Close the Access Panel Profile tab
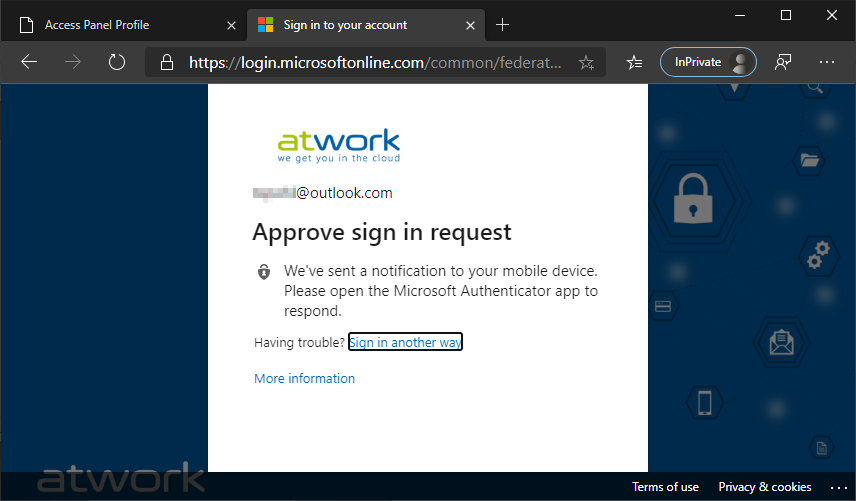The height and width of the screenshot is (501, 856). [x=231, y=25]
